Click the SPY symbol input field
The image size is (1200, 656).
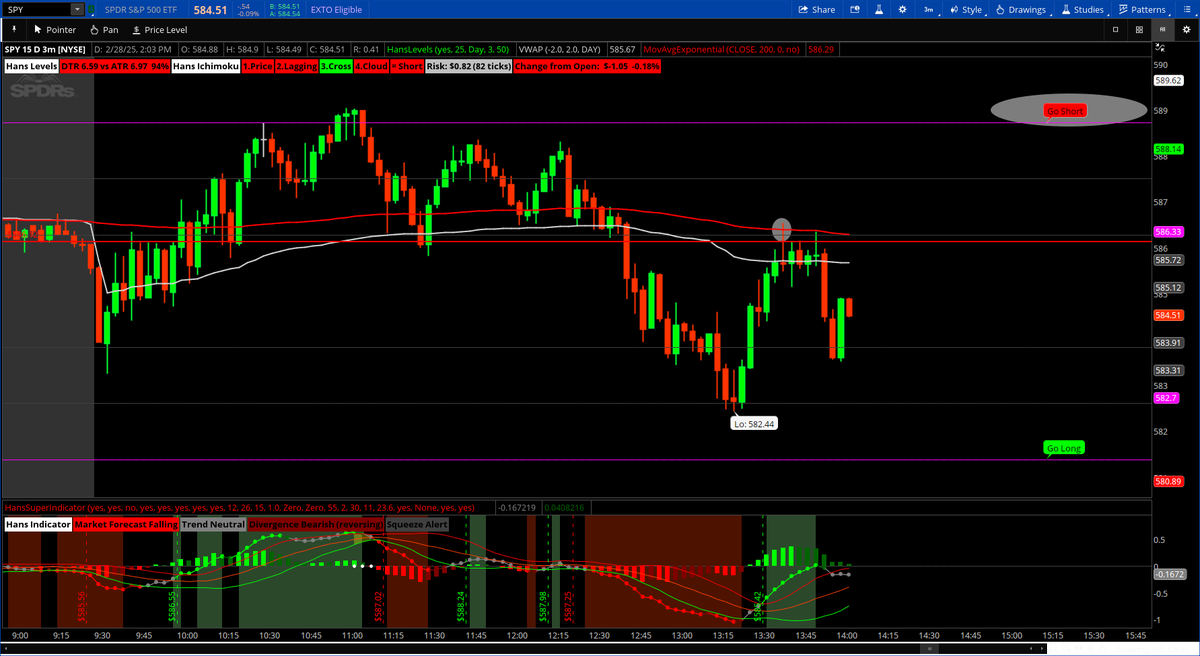38,9
